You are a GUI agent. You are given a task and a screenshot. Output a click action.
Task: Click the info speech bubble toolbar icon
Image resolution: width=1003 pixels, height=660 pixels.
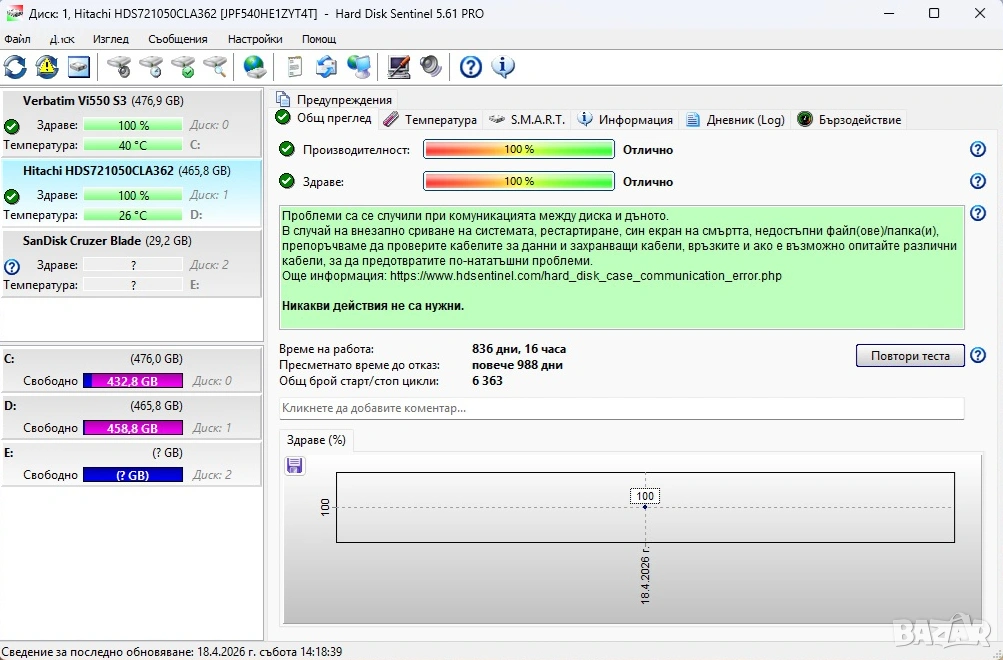click(x=503, y=67)
